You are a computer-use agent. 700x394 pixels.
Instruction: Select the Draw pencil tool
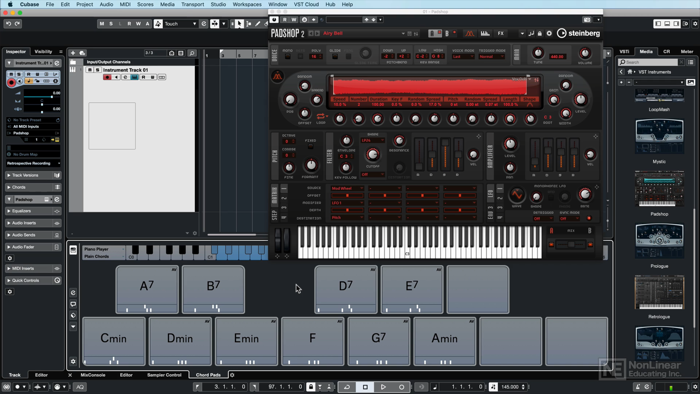258,24
